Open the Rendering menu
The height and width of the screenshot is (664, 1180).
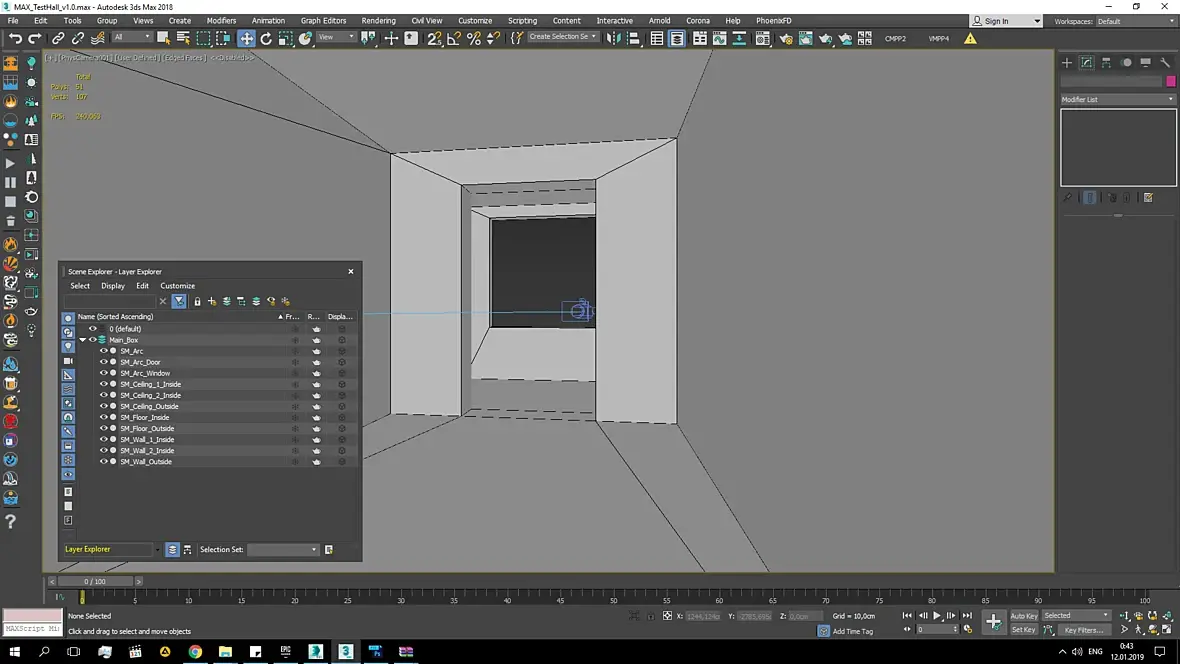pos(378,20)
